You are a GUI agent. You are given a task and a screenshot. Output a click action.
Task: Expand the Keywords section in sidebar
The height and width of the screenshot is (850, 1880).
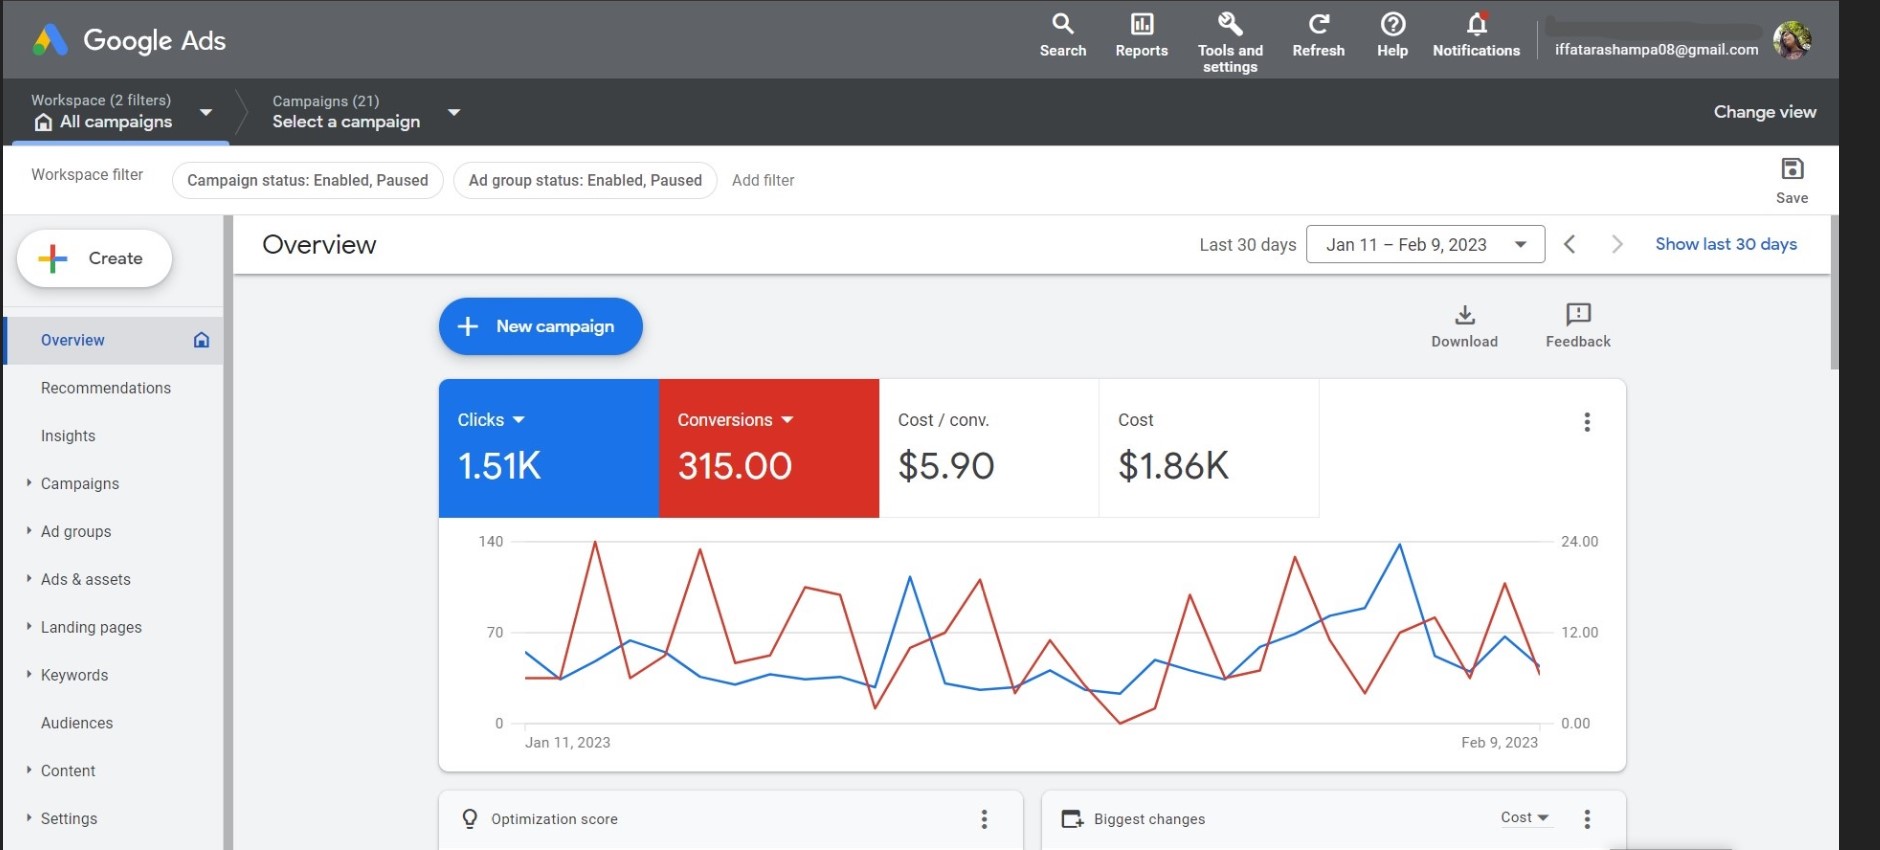point(29,675)
